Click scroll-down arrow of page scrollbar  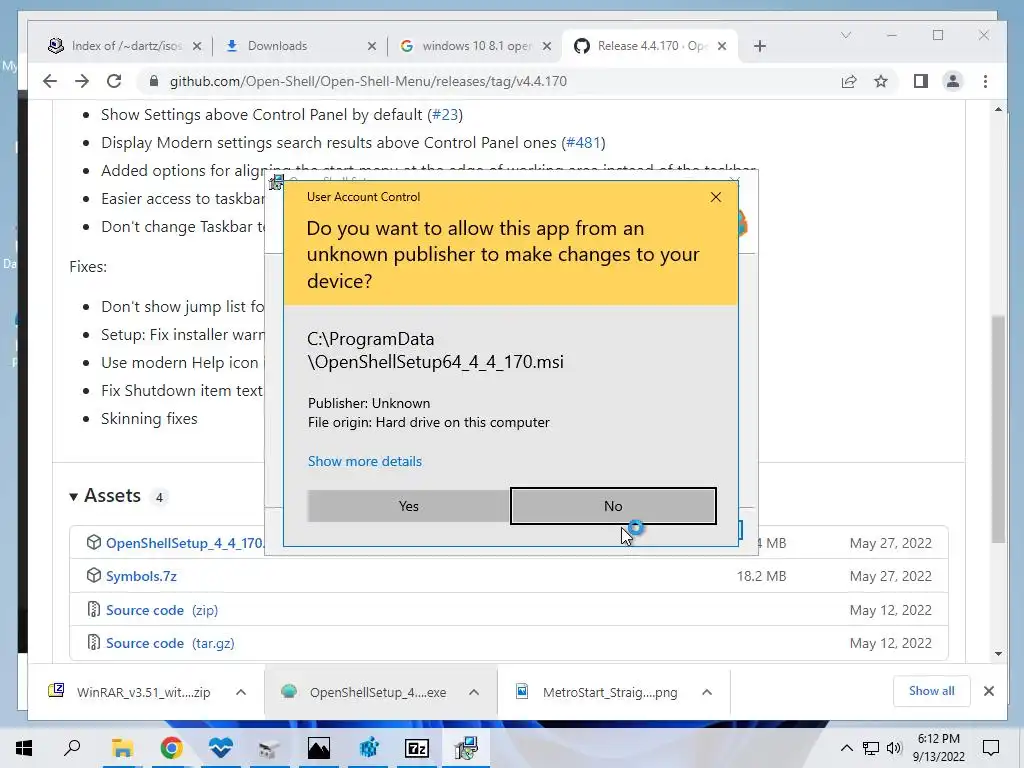(998, 654)
